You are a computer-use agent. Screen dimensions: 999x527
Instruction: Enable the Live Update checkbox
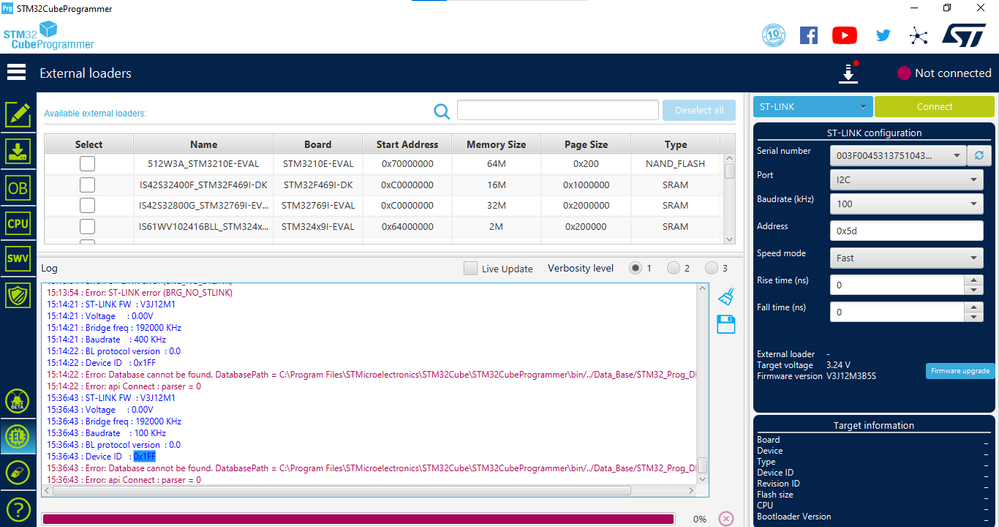click(x=470, y=268)
